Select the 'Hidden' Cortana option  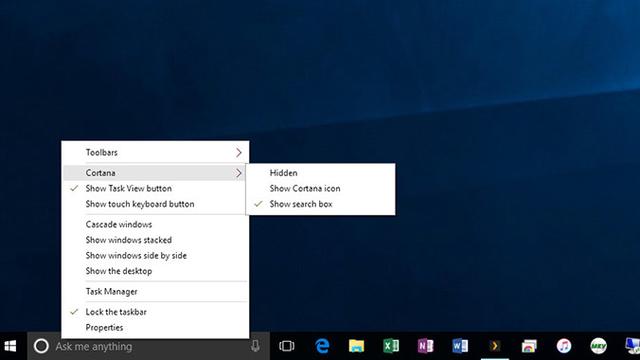point(320,173)
